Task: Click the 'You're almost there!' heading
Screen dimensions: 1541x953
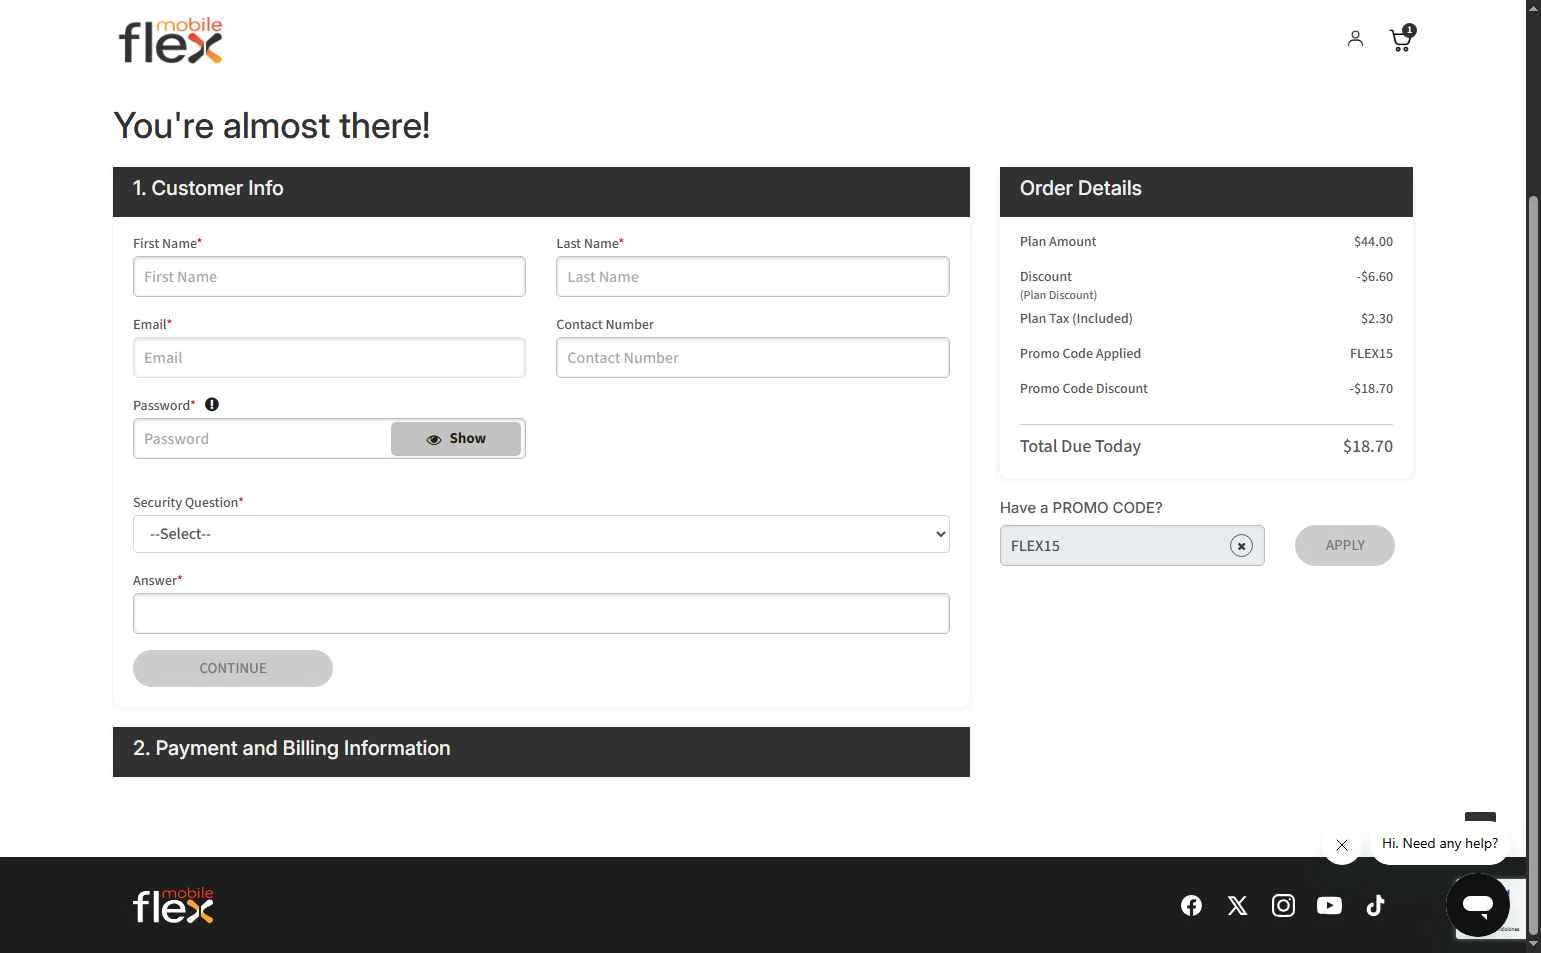Action: click(x=272, y=126)
